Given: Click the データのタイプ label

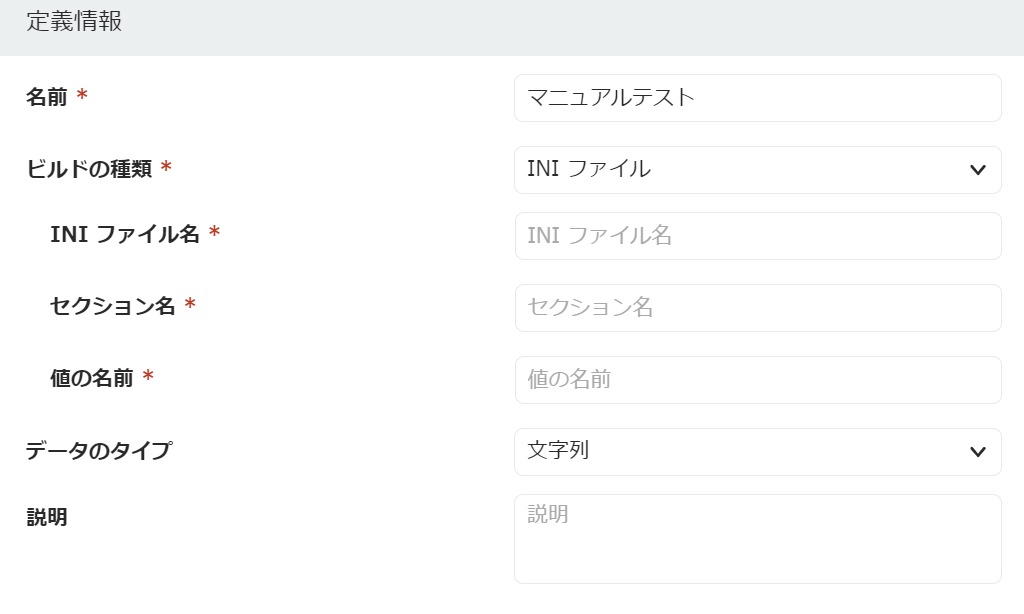Looking at the screenshot, I should click(98, 451).
